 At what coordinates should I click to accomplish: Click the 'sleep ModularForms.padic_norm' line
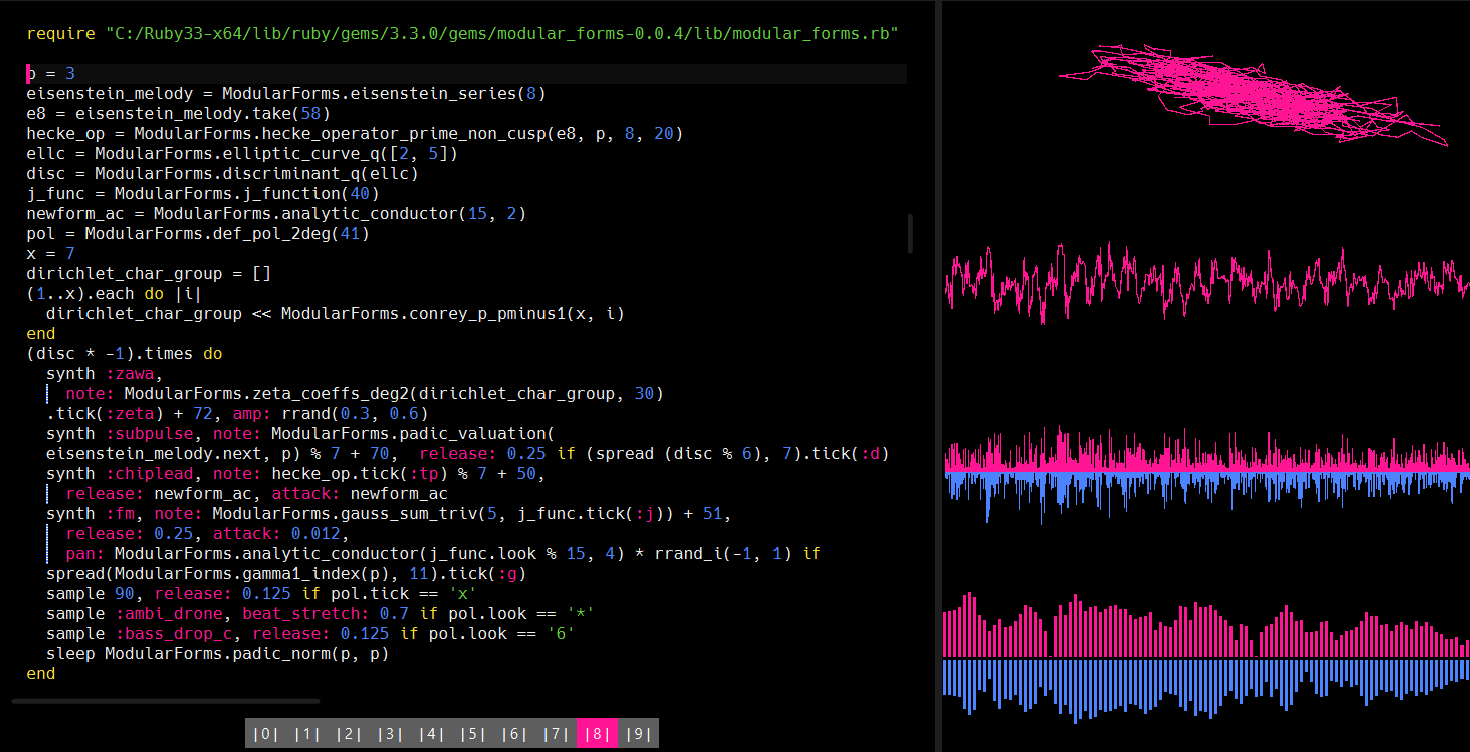tap(217, 654)
